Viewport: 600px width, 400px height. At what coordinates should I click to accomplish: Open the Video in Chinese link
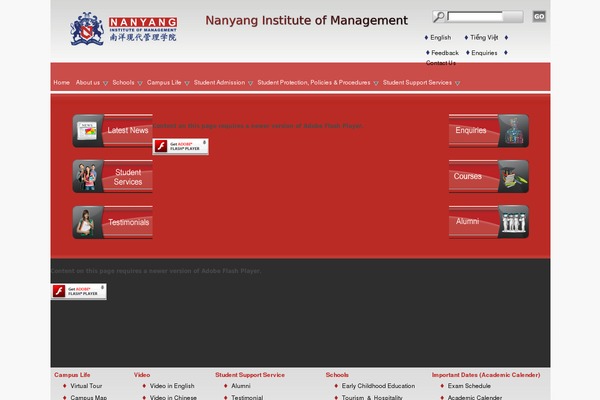pyautogui.click(x=173, y=397)
